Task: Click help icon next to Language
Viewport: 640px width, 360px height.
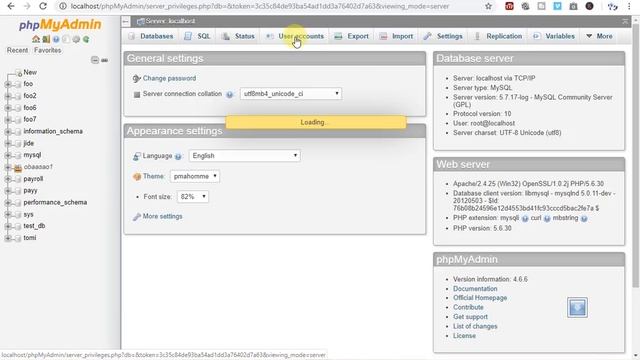Action: (x=178, y=156)
